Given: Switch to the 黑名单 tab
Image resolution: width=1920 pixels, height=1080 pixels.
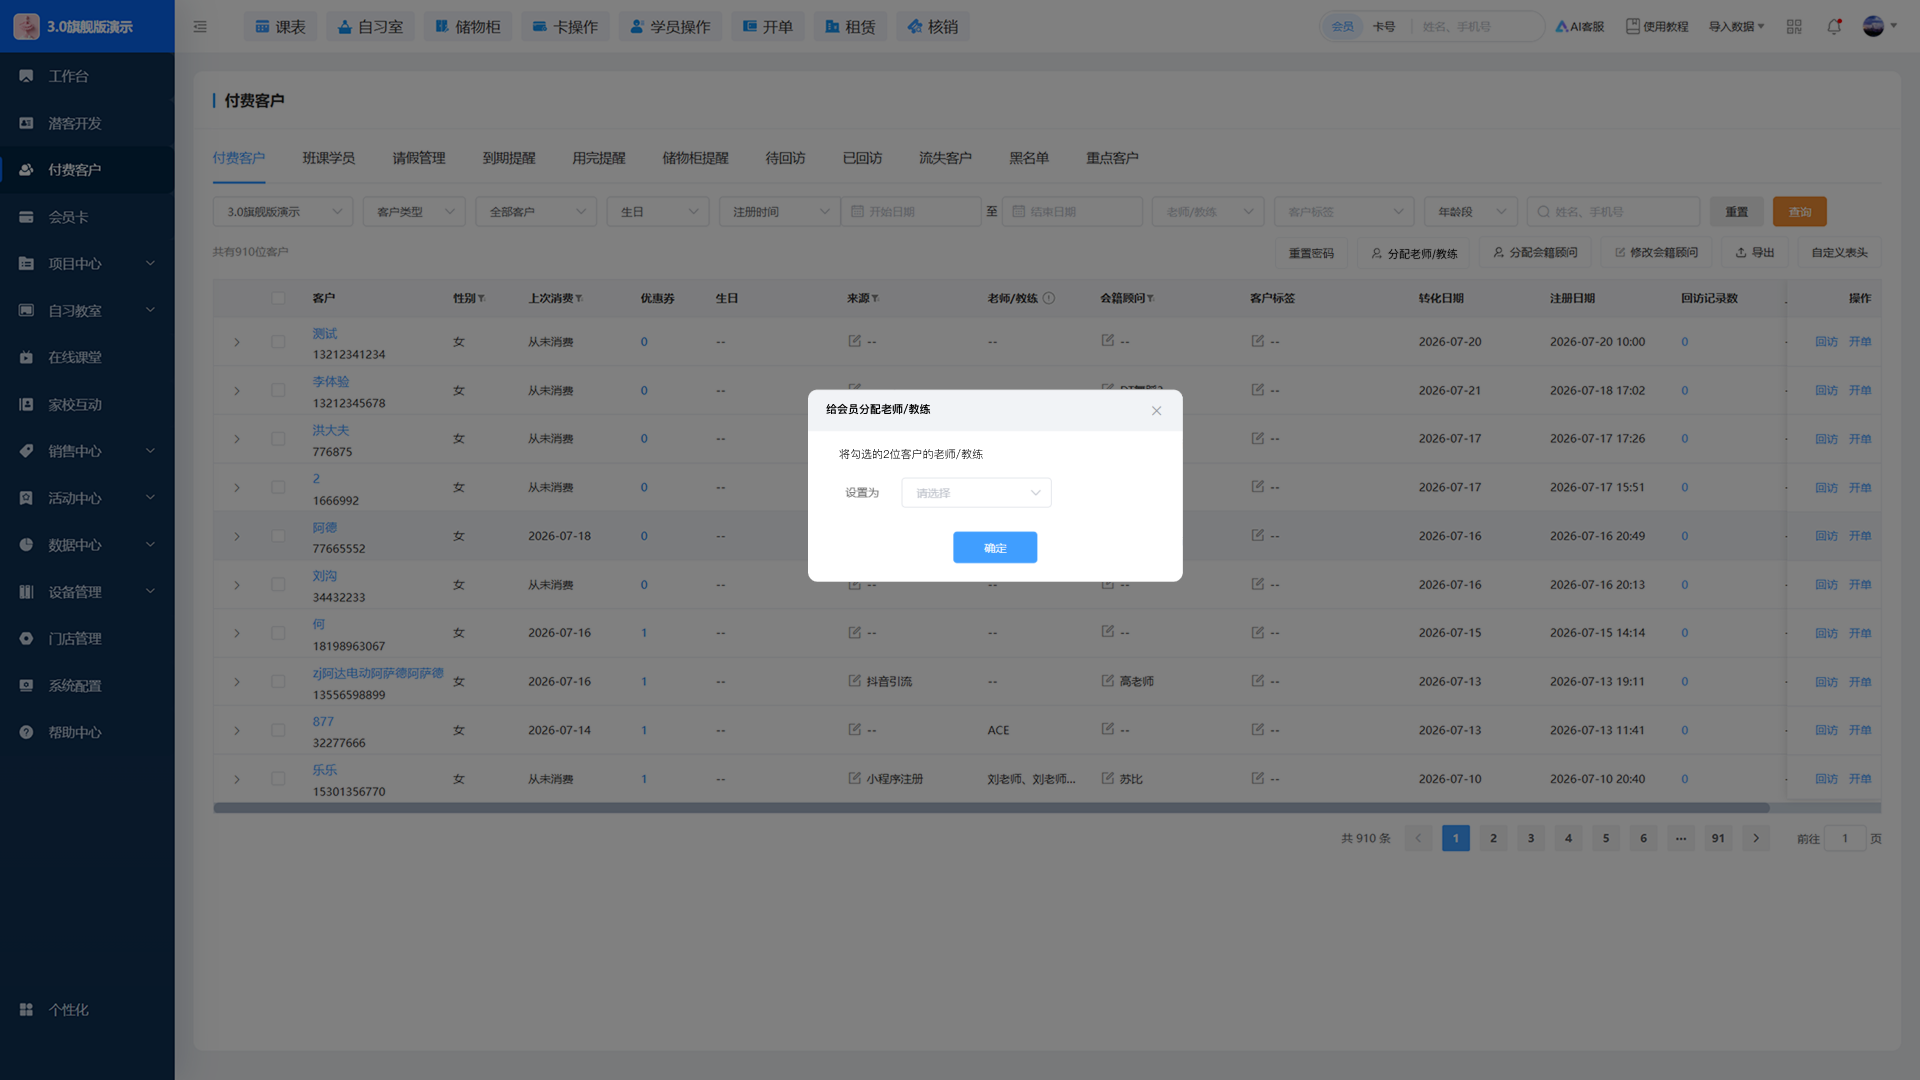Looking at the screenshot, I should [1029, 158].
